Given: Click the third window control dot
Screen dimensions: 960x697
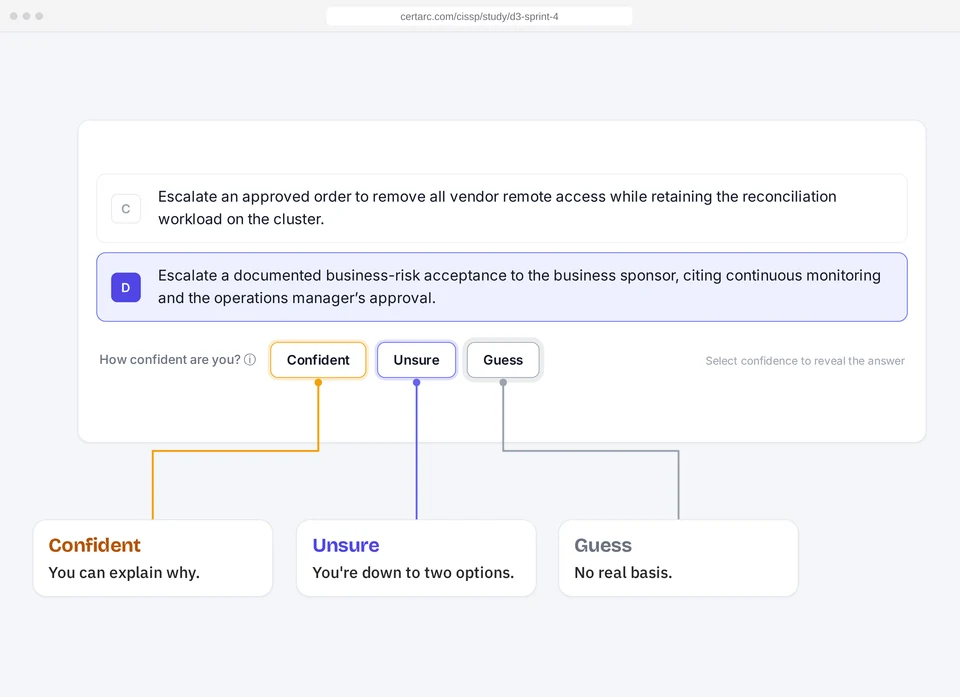Looking at the screenshot, I should click(39, 16).
